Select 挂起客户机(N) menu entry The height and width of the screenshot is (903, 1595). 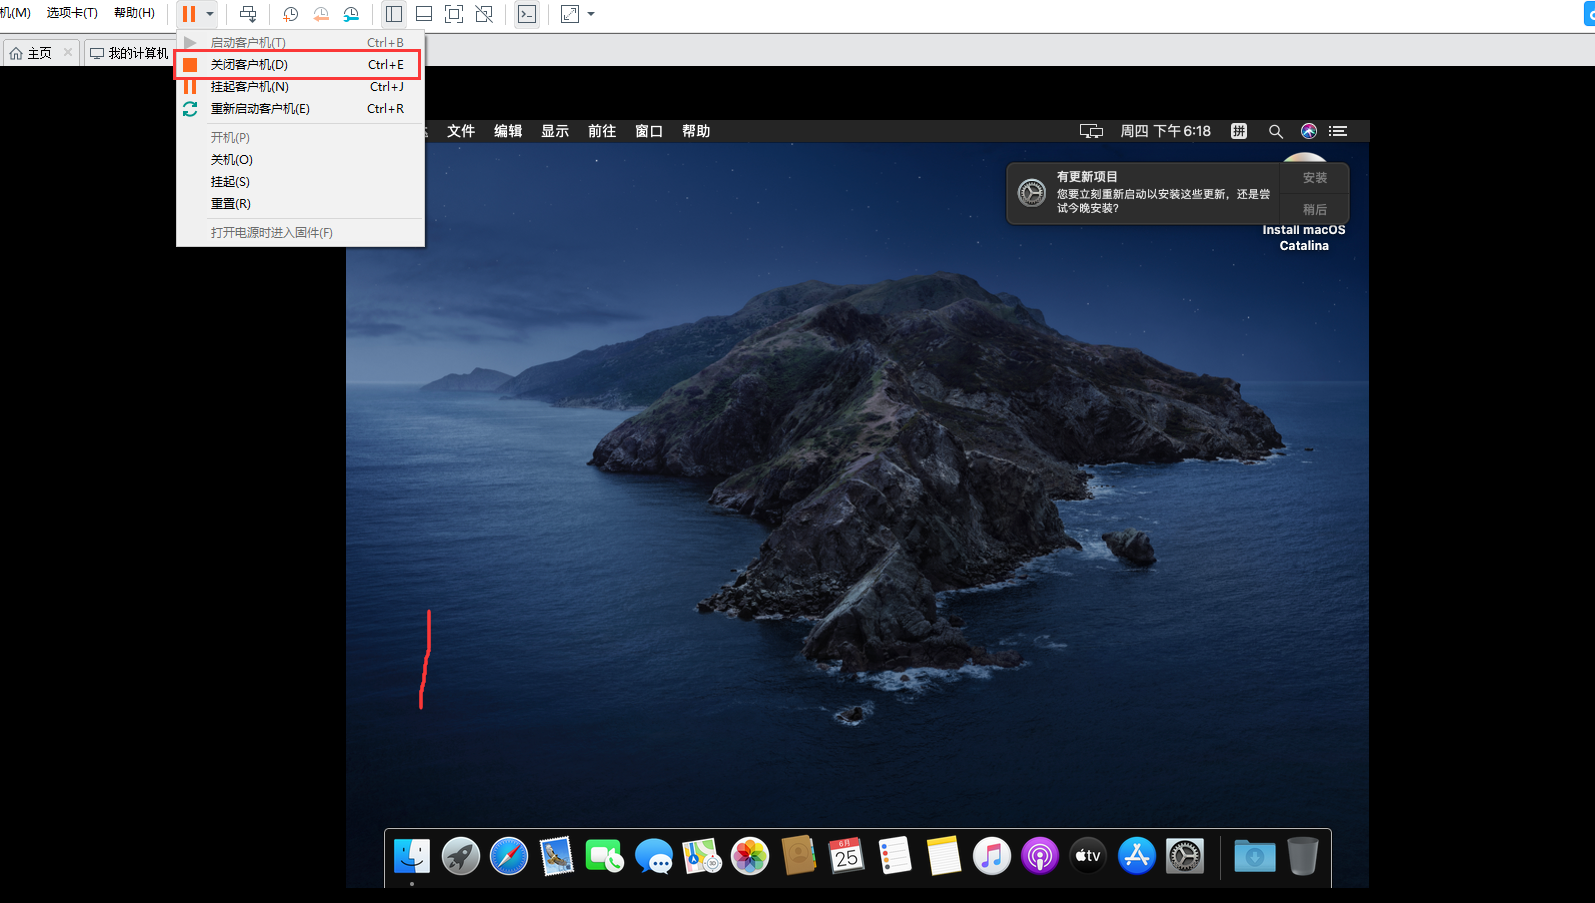click(x=299, y=87)
